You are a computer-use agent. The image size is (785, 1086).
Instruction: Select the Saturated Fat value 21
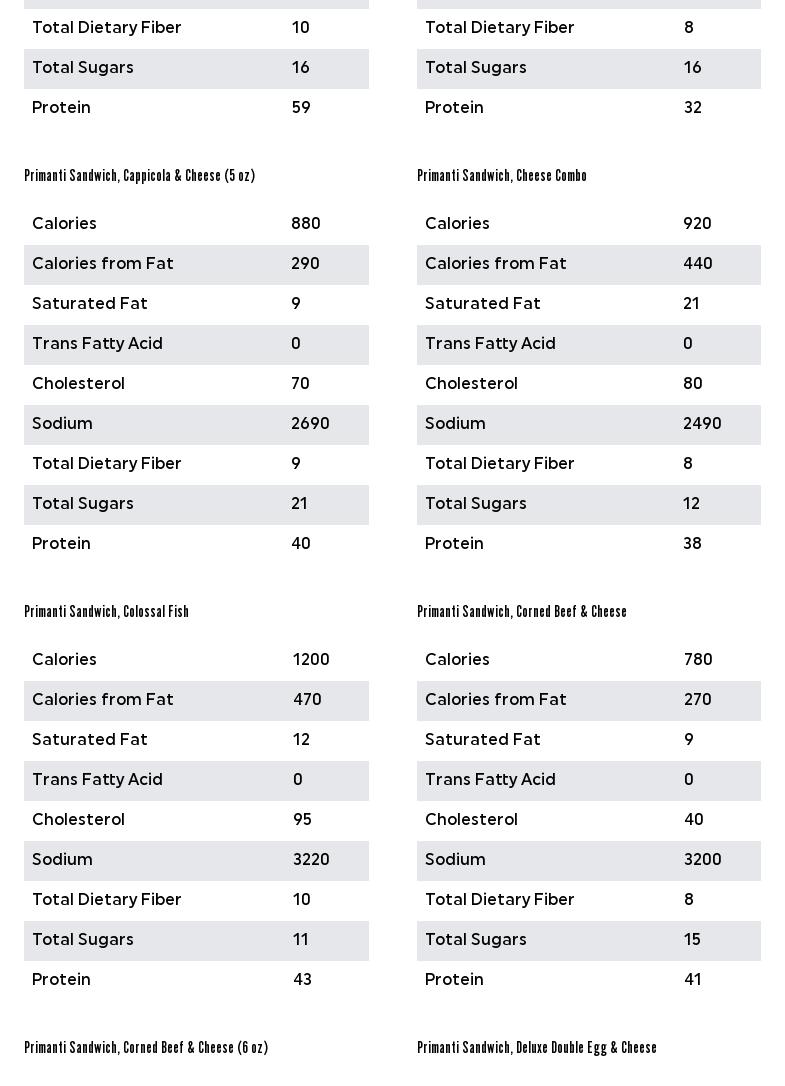click(x=691, y=304)
